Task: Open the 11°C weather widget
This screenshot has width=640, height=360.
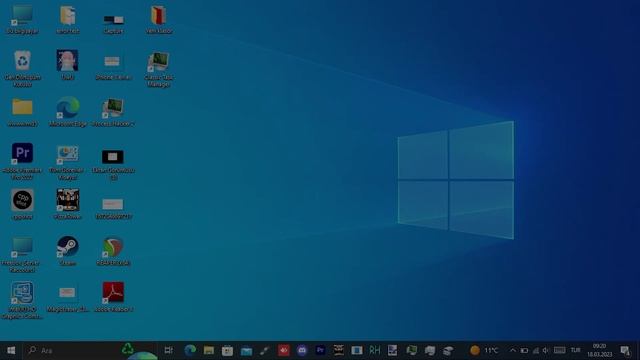Action: click(484, 350)
